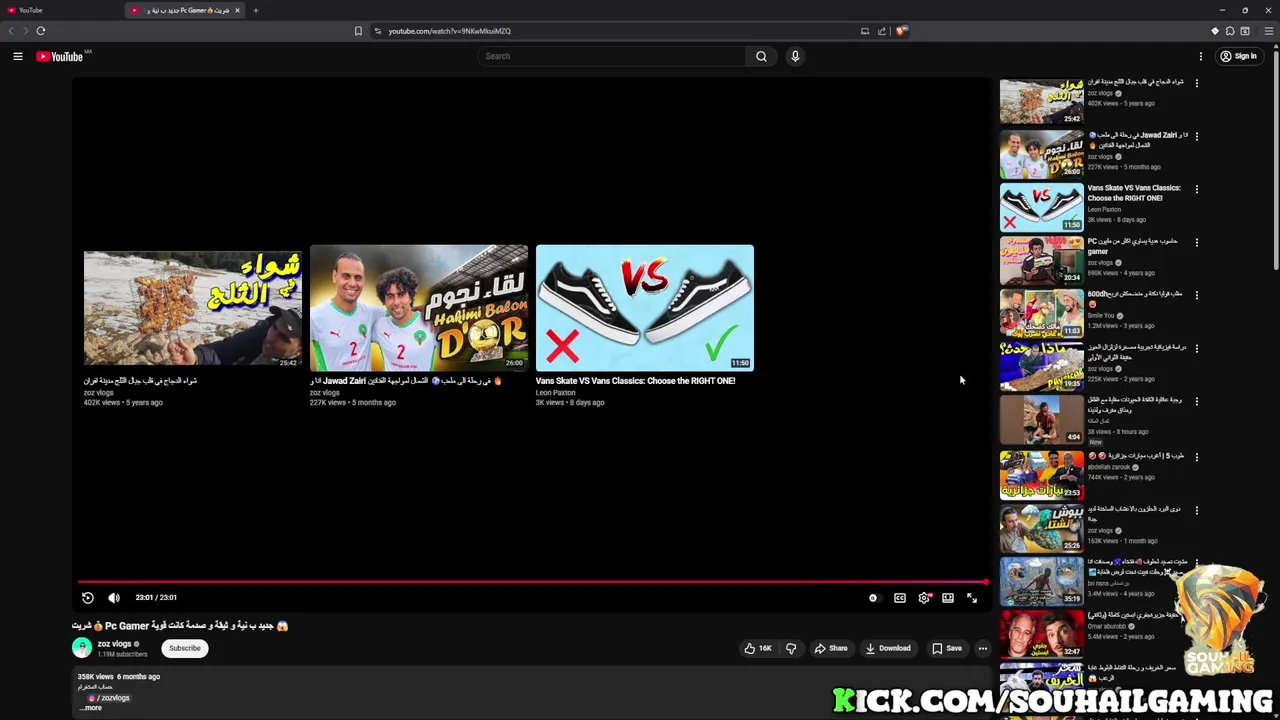
Task: Click the Brave shields lion icon
Action: (901, 31)
